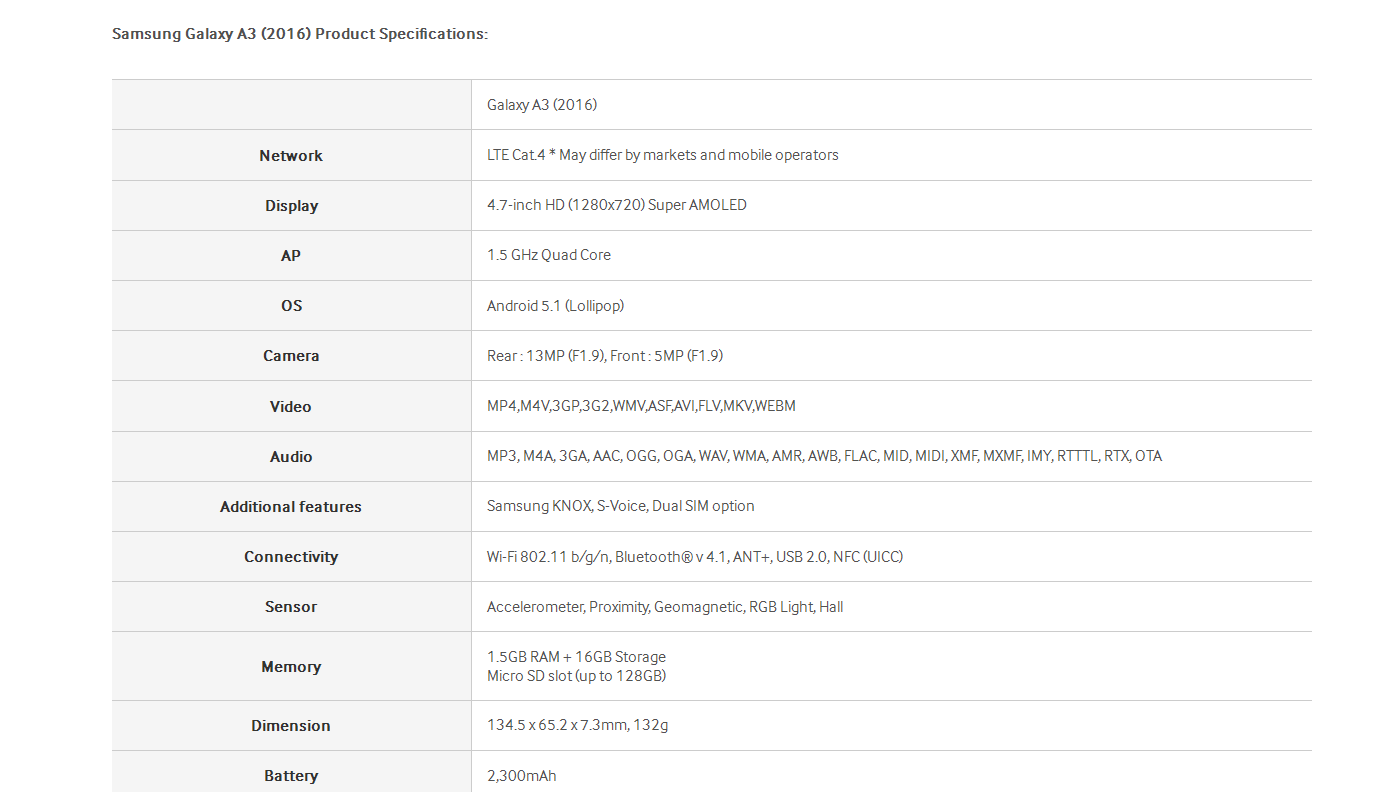Click the Additional features label

[x=291, y=507]
